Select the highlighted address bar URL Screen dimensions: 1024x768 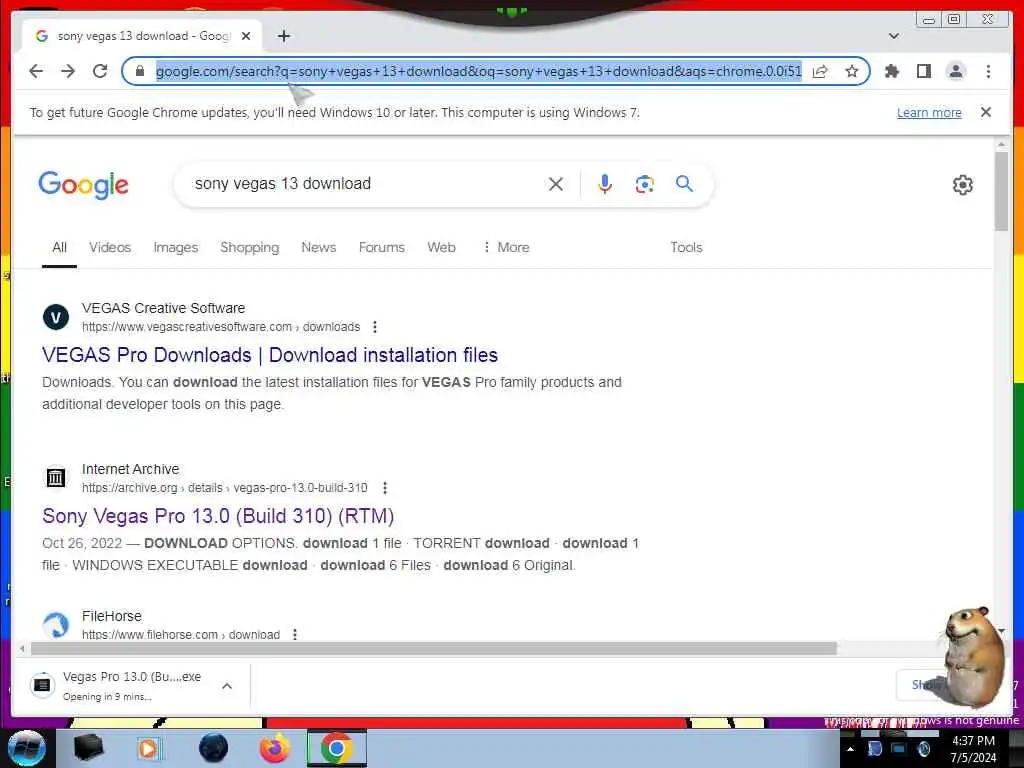click(x=479, y=71)
